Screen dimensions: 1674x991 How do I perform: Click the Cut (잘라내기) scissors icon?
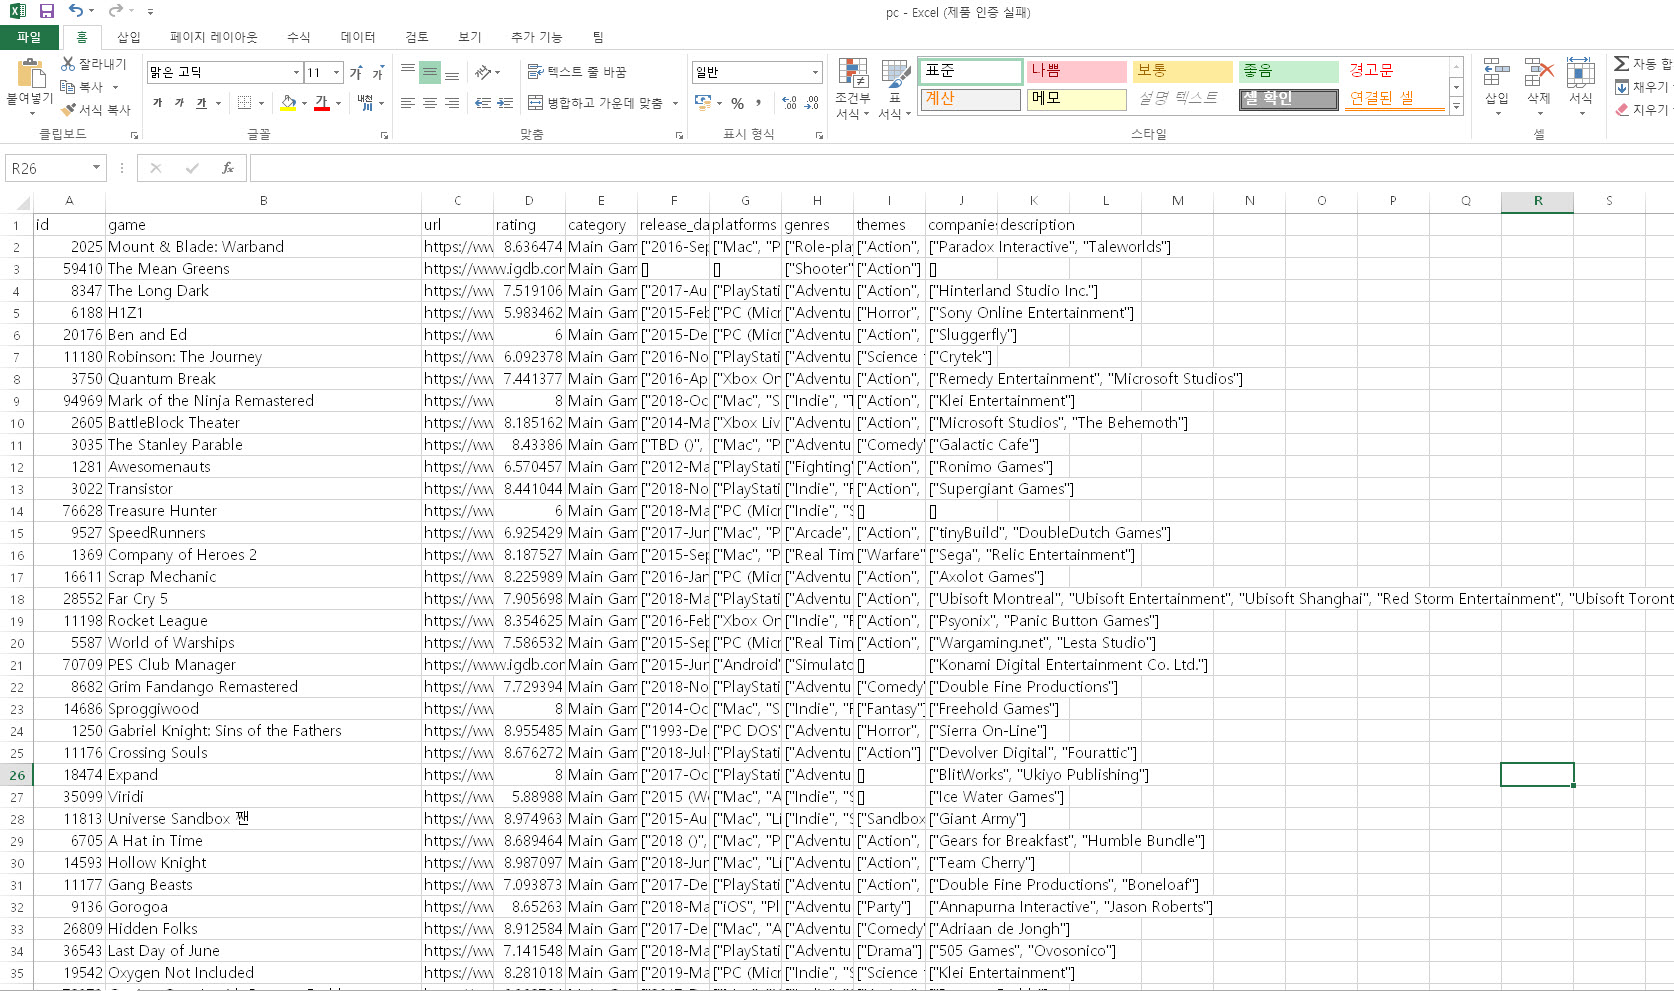pyautogui.click(x=68, y=64)
